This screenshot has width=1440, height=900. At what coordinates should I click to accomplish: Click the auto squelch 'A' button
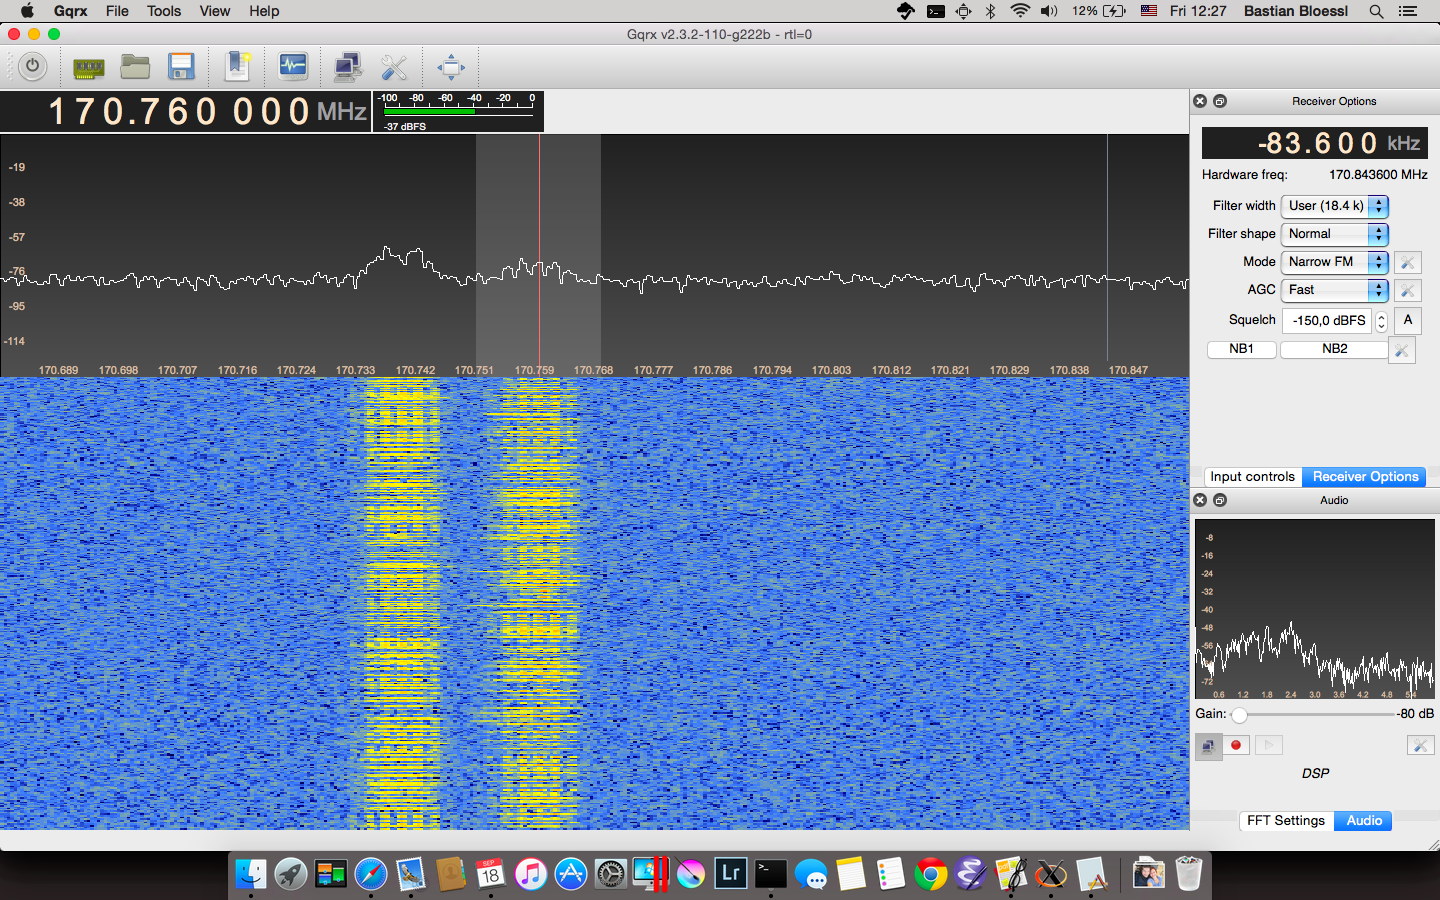click(1407, 320)
